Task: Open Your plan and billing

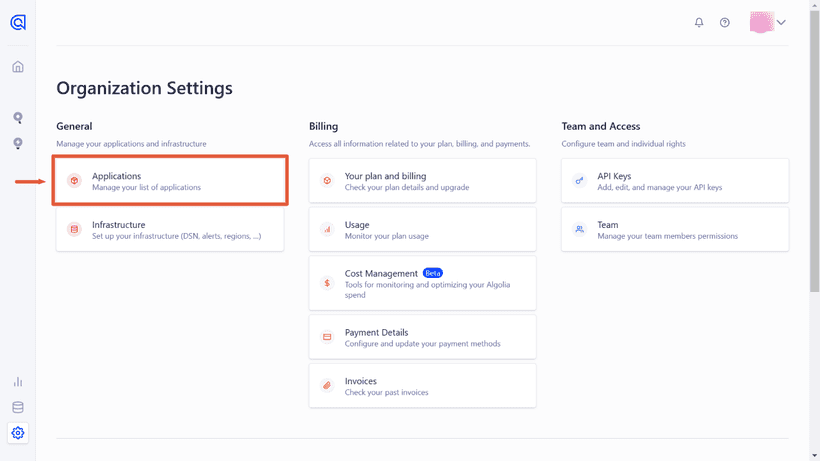Action: click(x=423, y=180)
